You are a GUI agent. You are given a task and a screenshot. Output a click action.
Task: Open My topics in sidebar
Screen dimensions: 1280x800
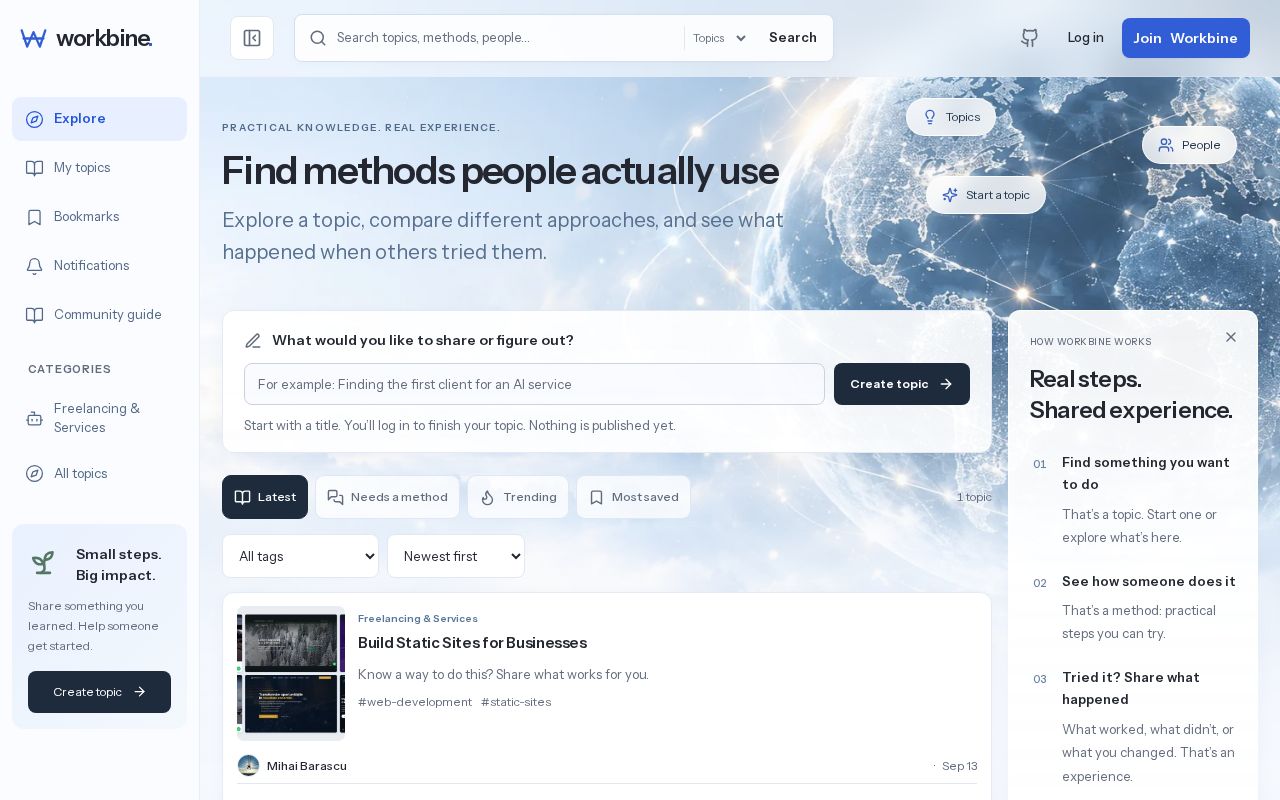click(99, 168)
